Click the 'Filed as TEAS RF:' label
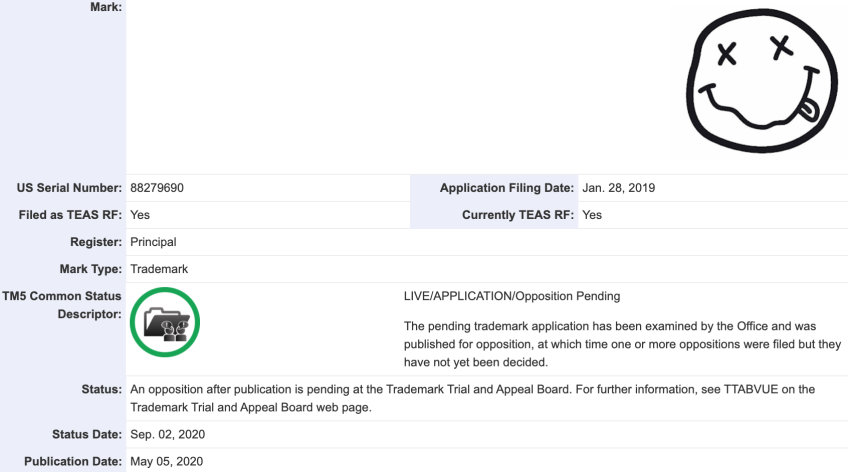Screen dimensions: 848x472 (x=70, y=215)
